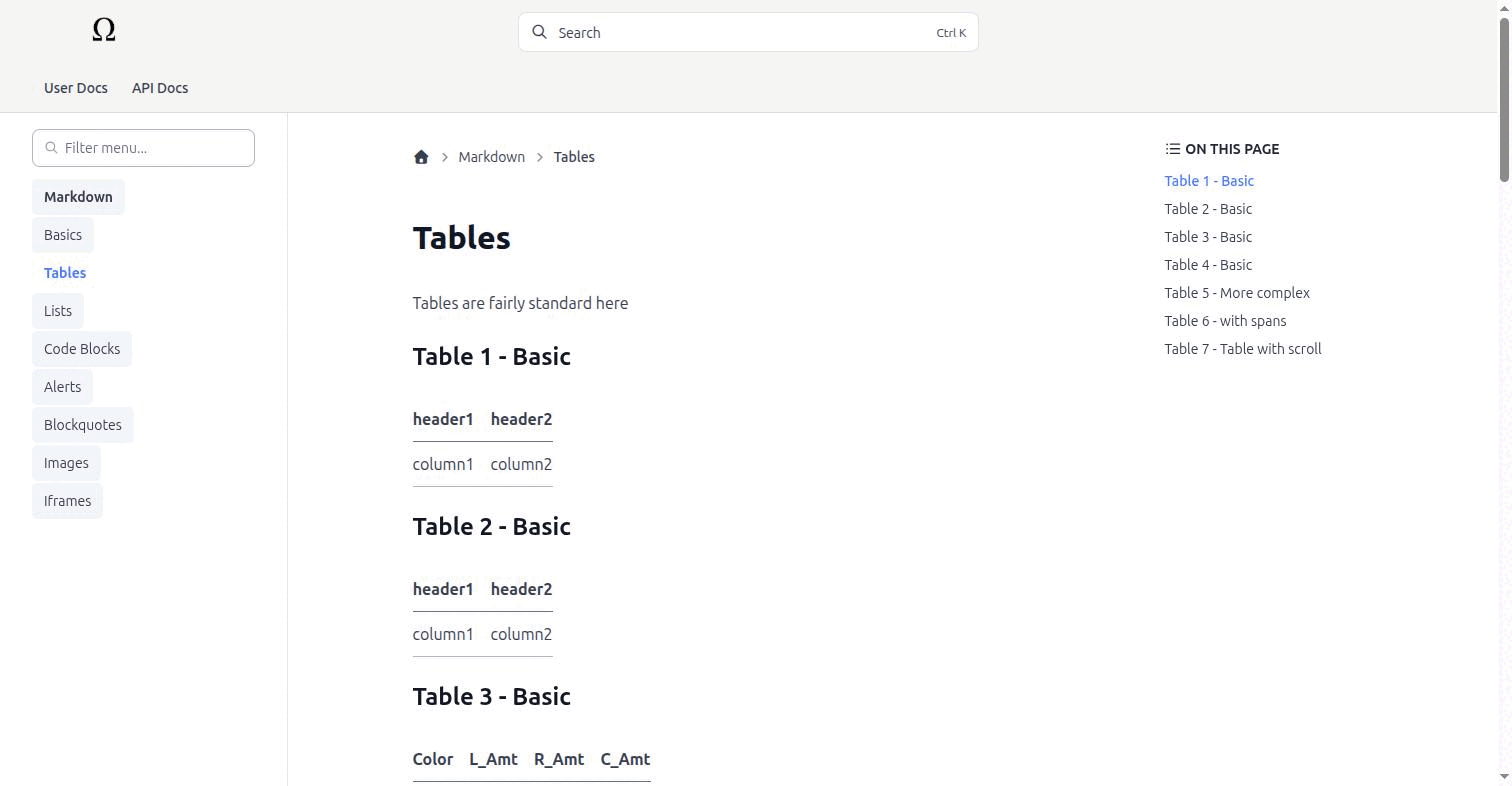Click the home breadcrumb icon
Viewport: 1512px width, 786px height.
[x=421, y=157]
